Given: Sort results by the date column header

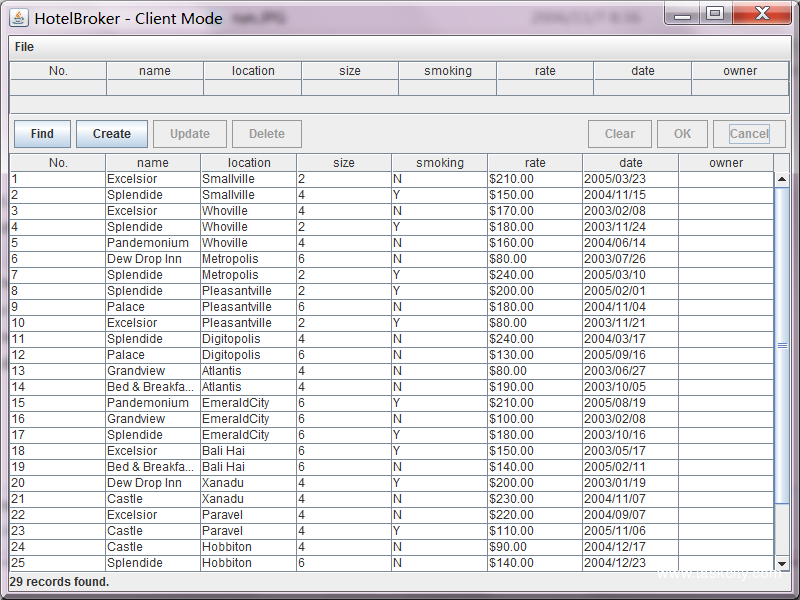Looking at the screenshot, I should 630,163.
